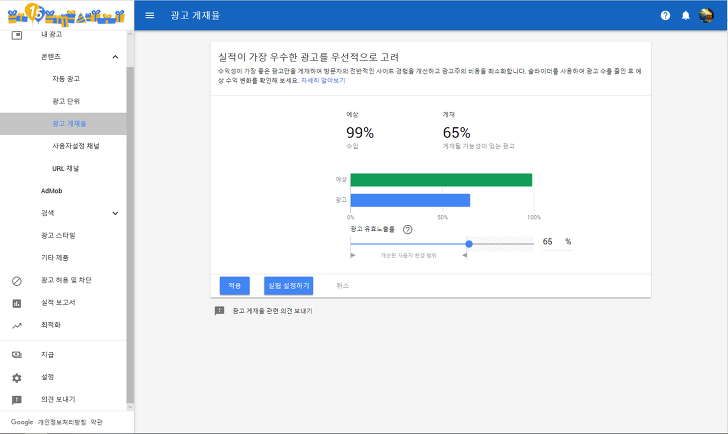Viewport: 728px width, 434px height.
Task: Click the ad fill rate slider handle
Action: point(469,244)
